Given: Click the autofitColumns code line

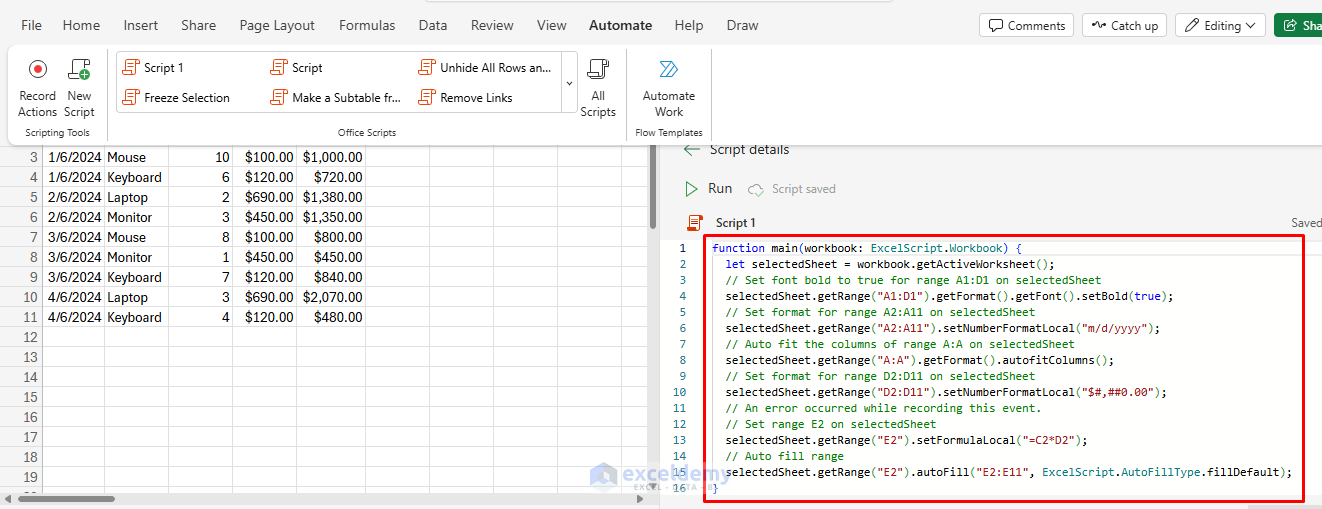Looking at the screenshot, I should 919,360.
